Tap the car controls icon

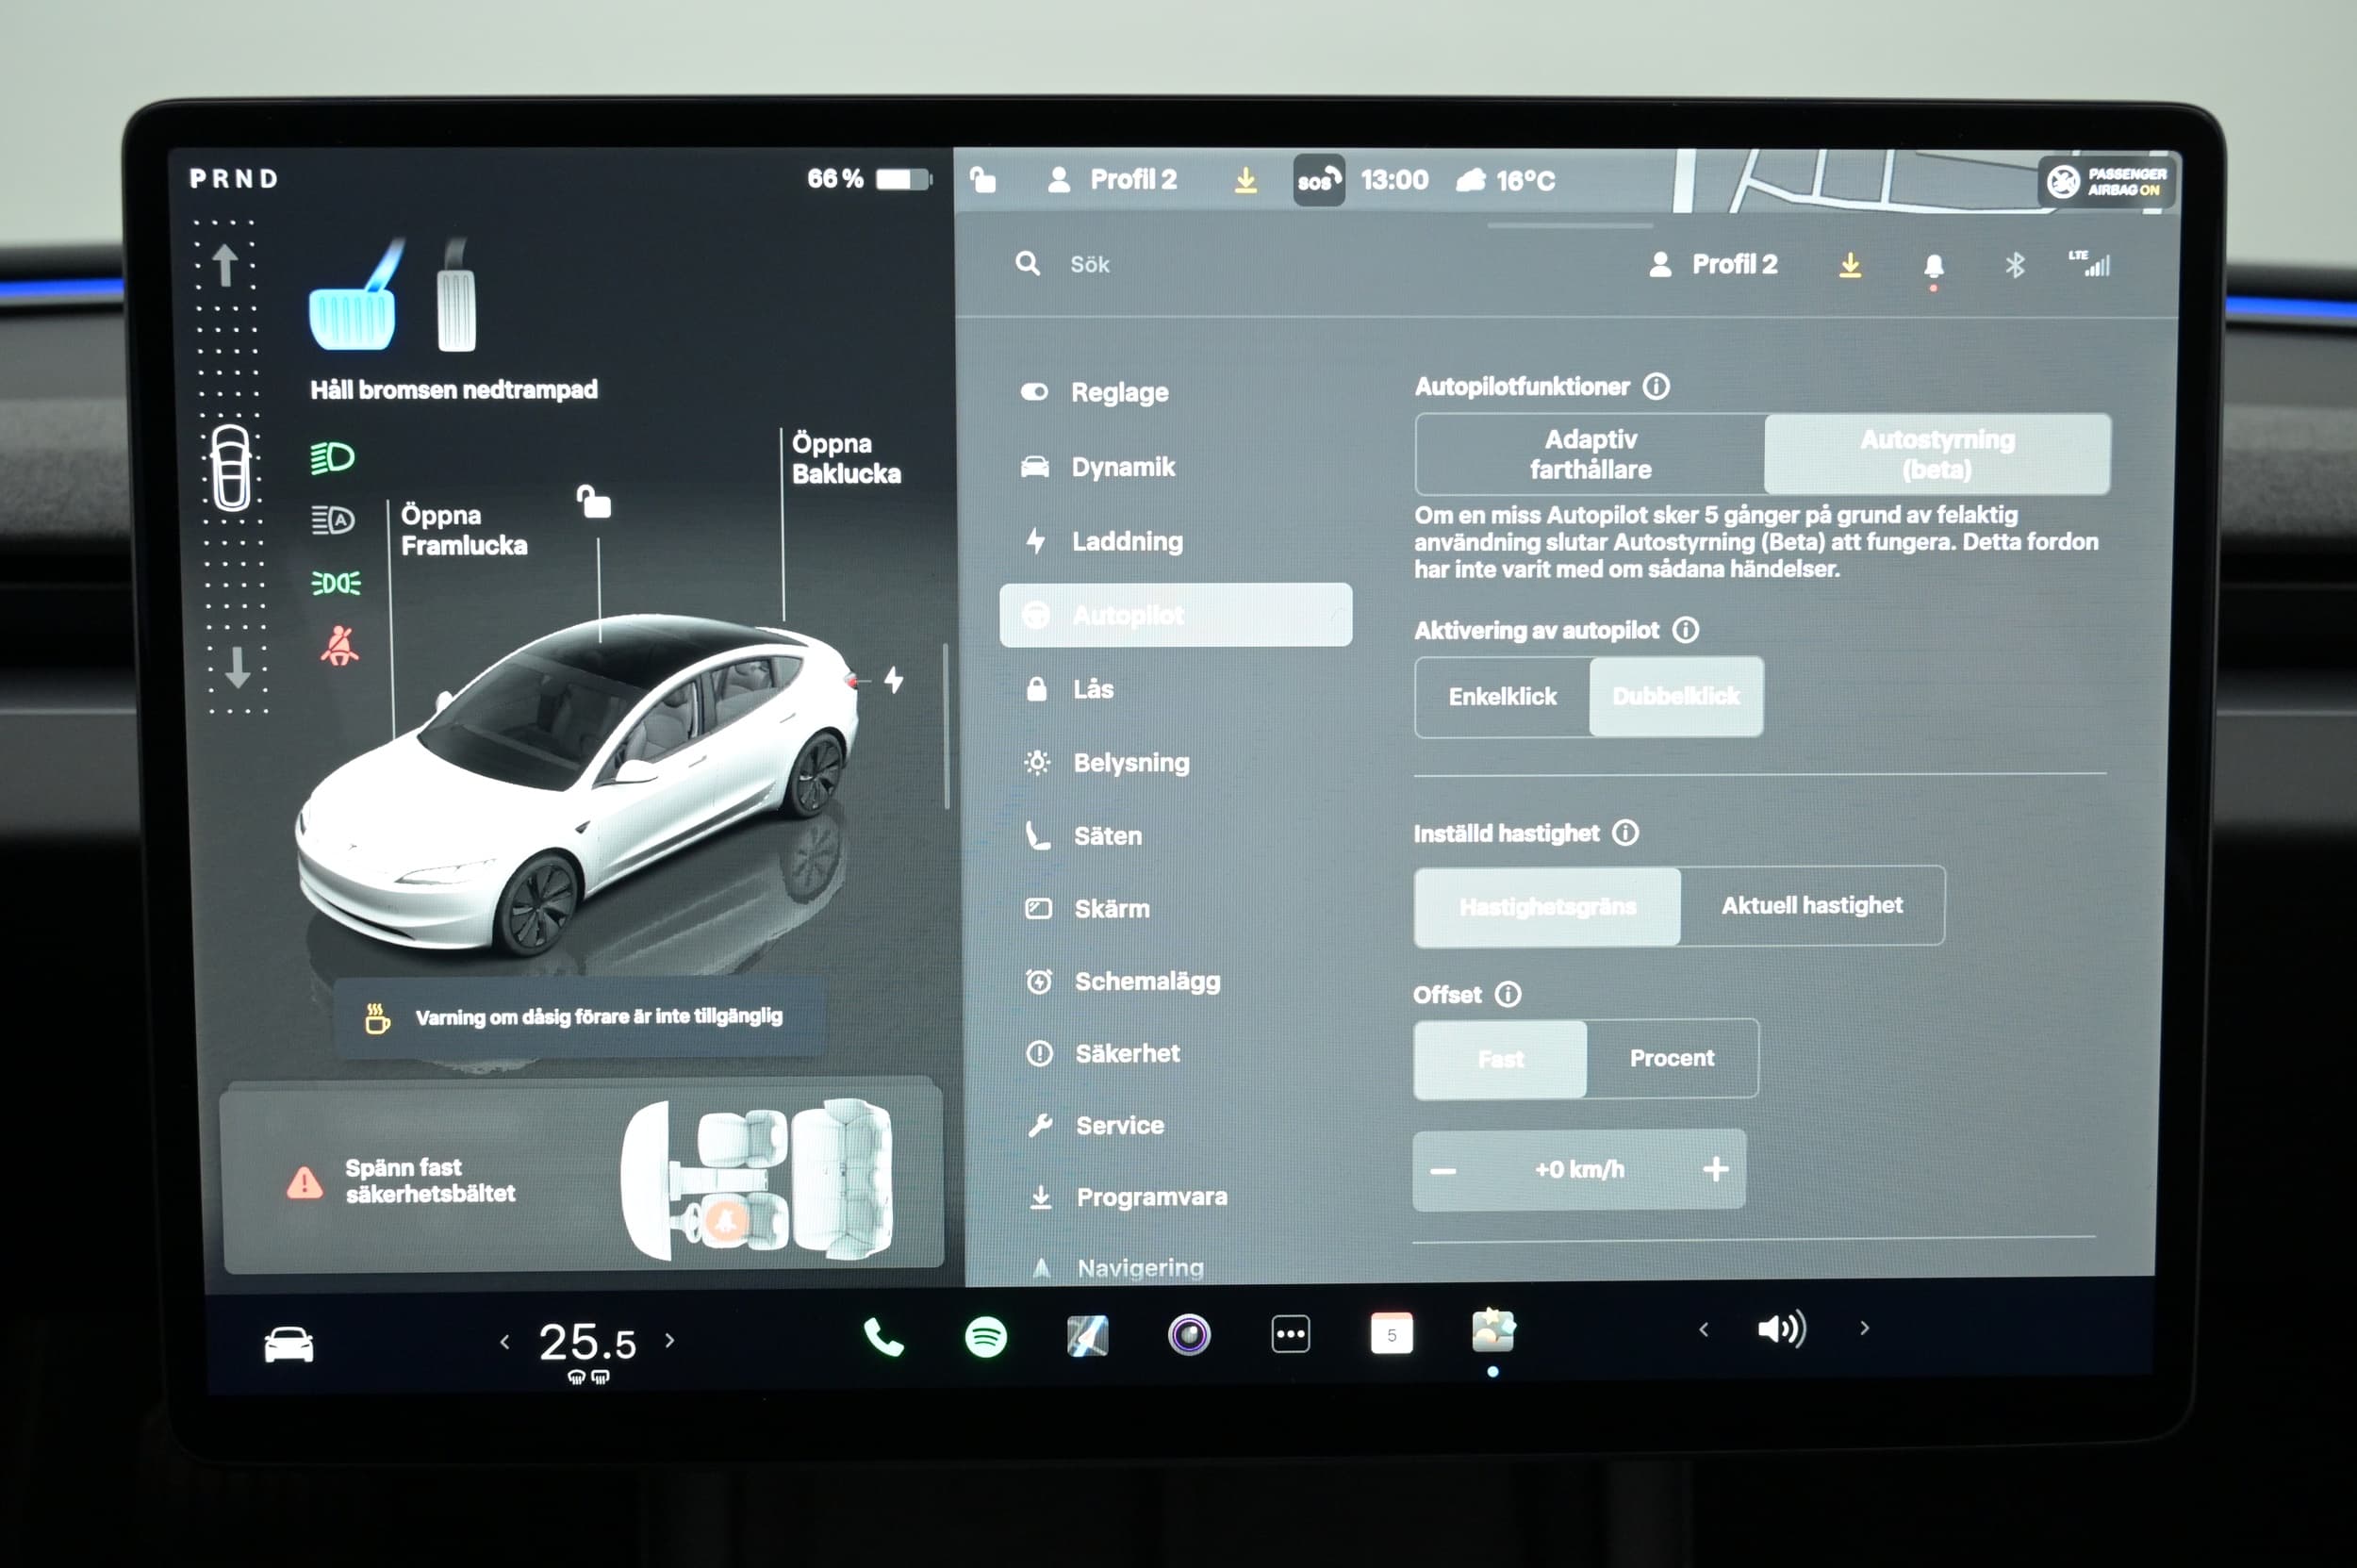tap(288, 1344)
